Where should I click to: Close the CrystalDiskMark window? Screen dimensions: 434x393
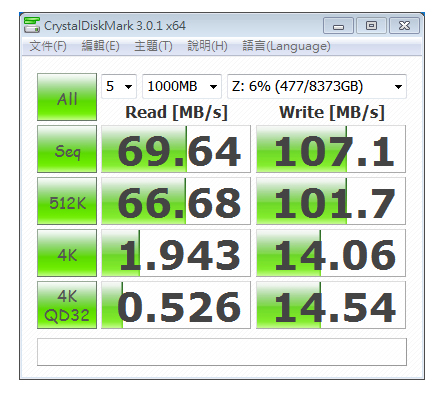coord(404,26)
